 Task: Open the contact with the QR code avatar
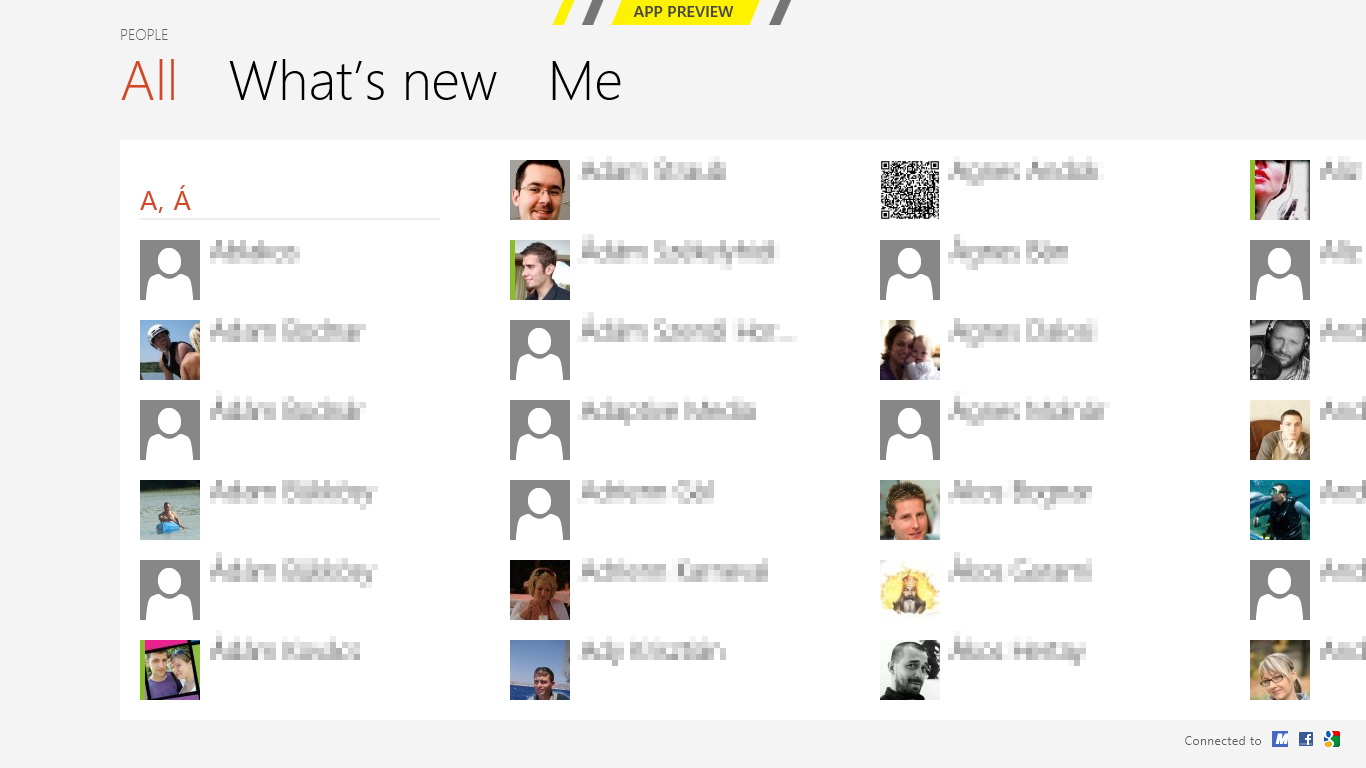click(910, 190)
